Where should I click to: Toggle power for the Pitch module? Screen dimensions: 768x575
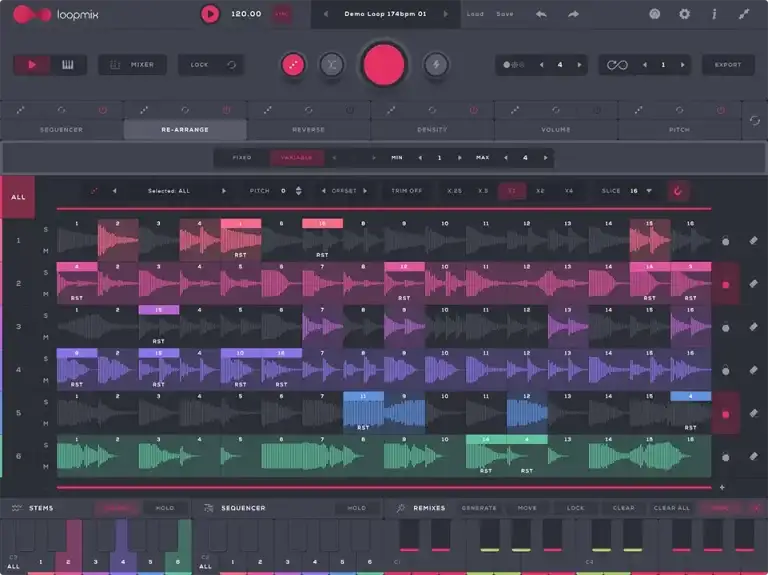[720, 110]
